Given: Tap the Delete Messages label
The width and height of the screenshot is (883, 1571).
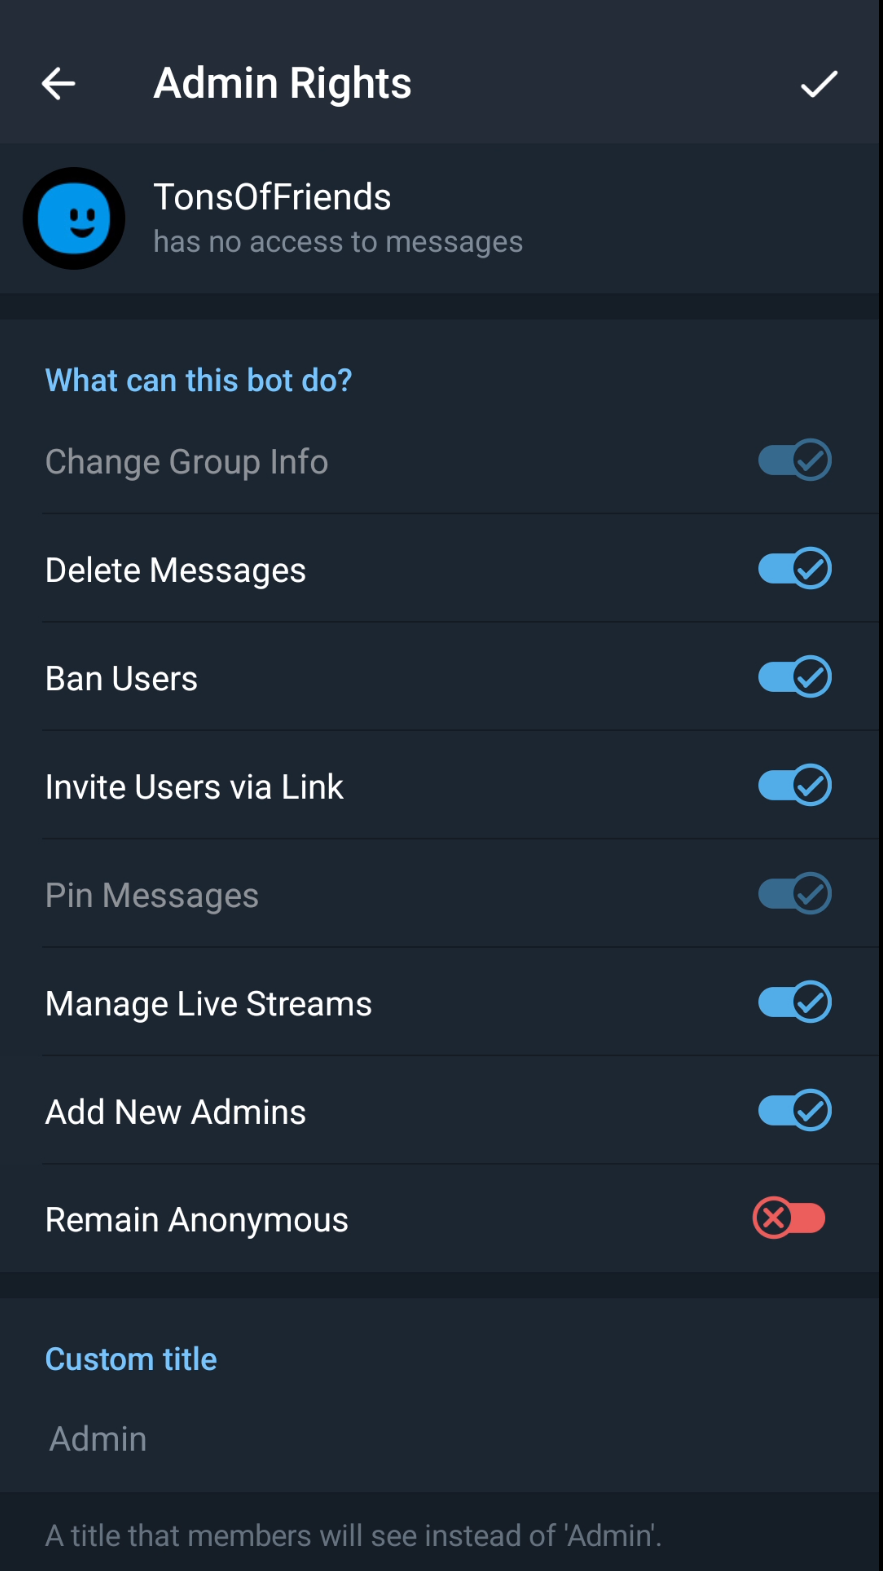Looking at the screenshot, I should 176,570.
